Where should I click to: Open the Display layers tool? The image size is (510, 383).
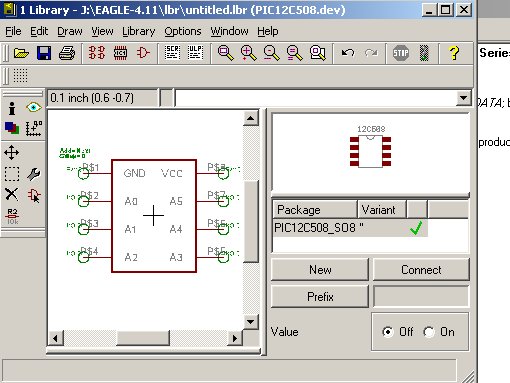pos(12,128)
